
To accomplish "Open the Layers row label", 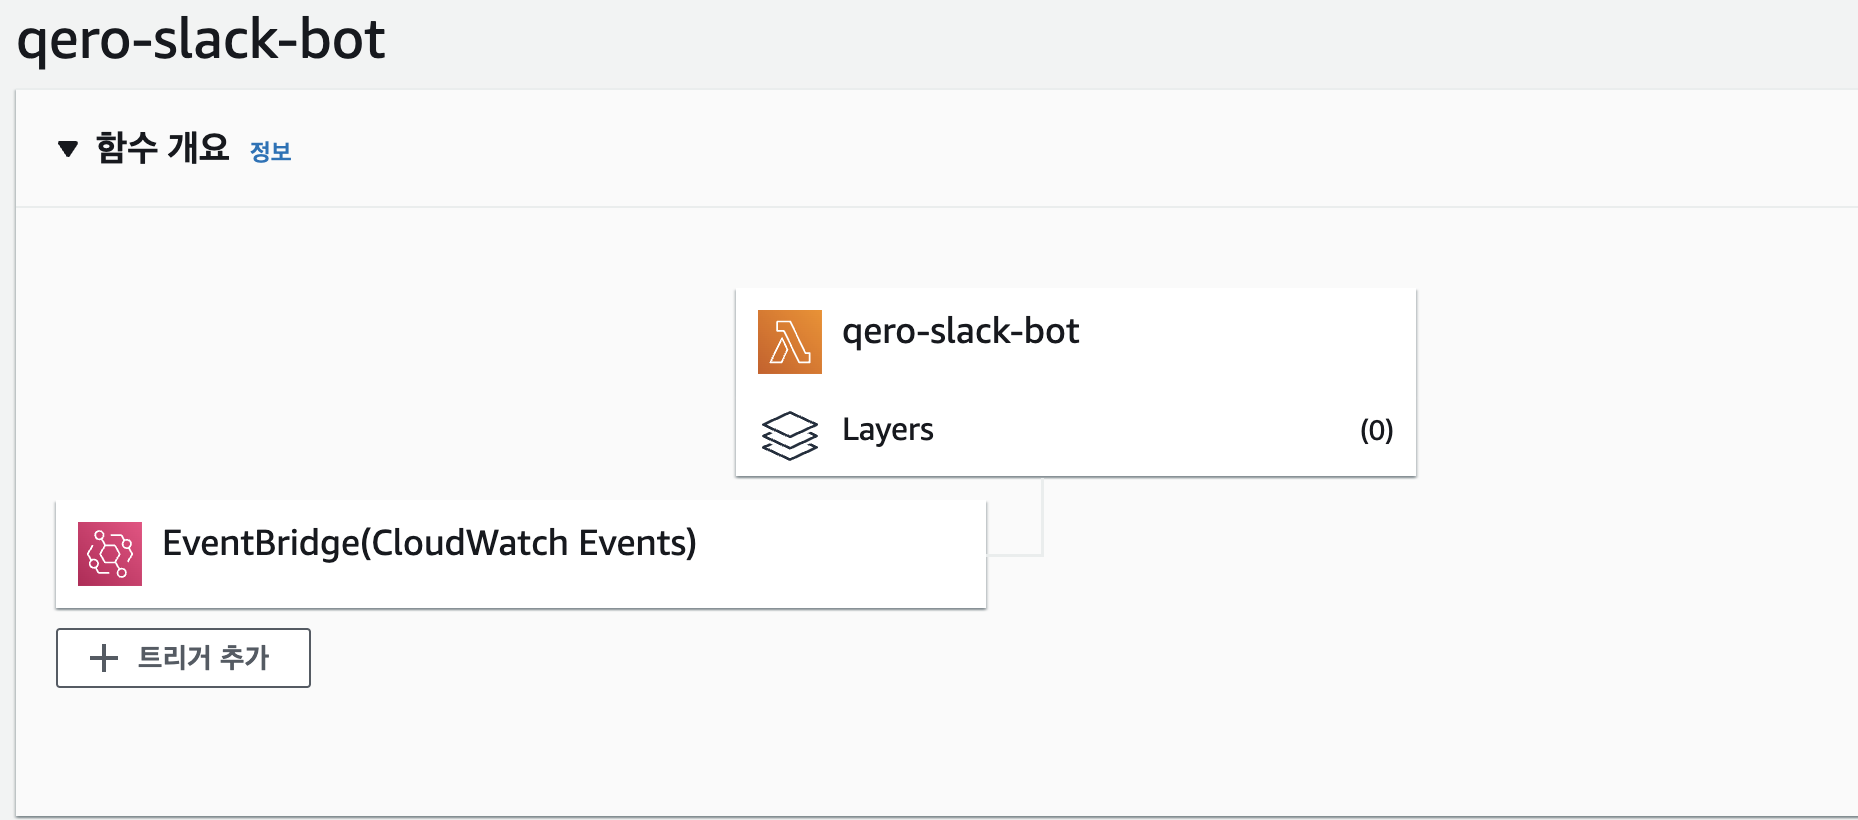I will point(887,430).
